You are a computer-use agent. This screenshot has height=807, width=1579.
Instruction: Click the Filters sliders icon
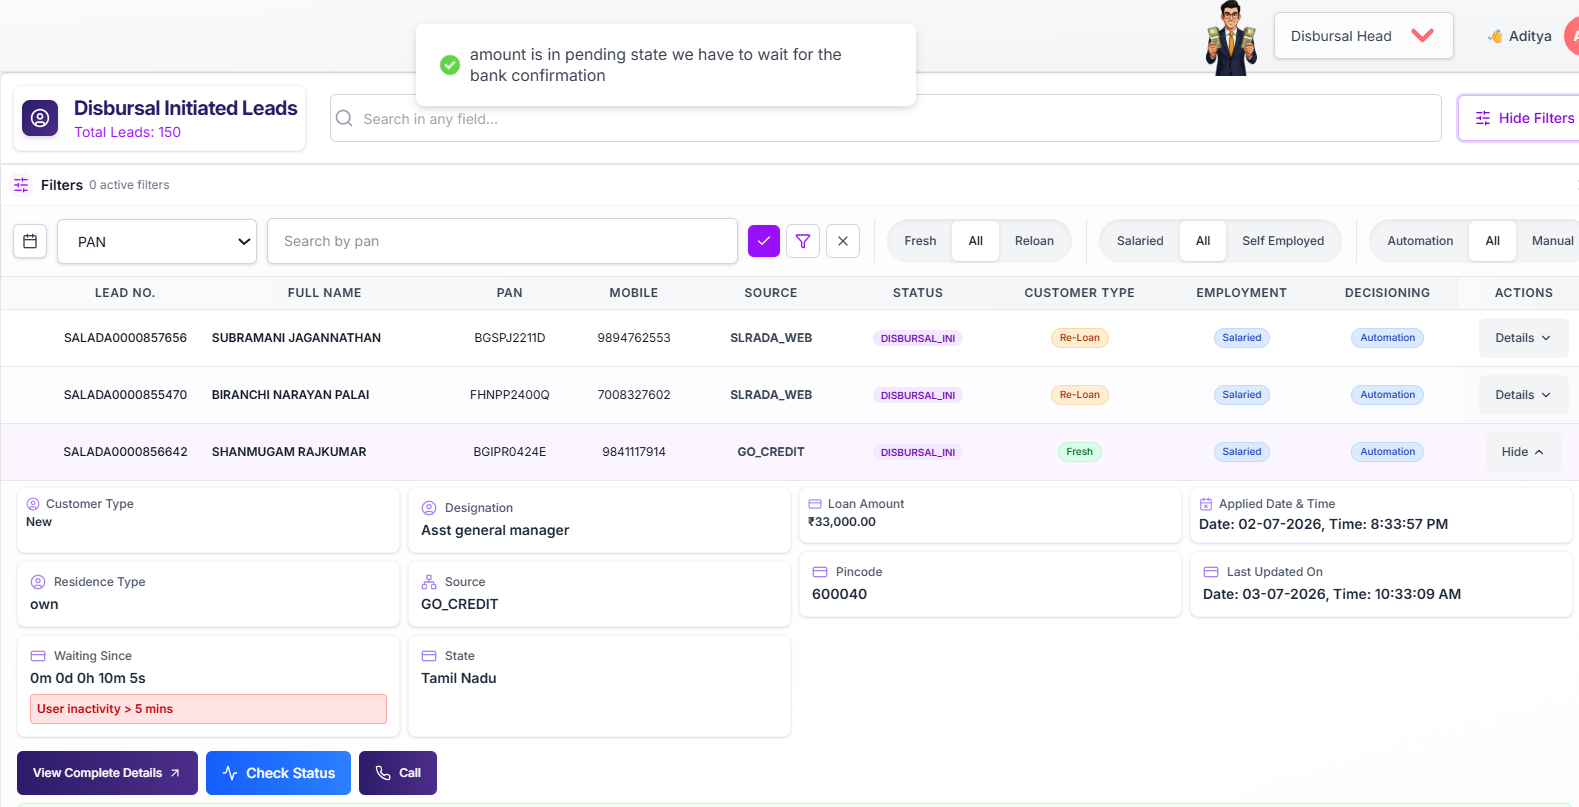pyautogui.click(x=21, y=185)
